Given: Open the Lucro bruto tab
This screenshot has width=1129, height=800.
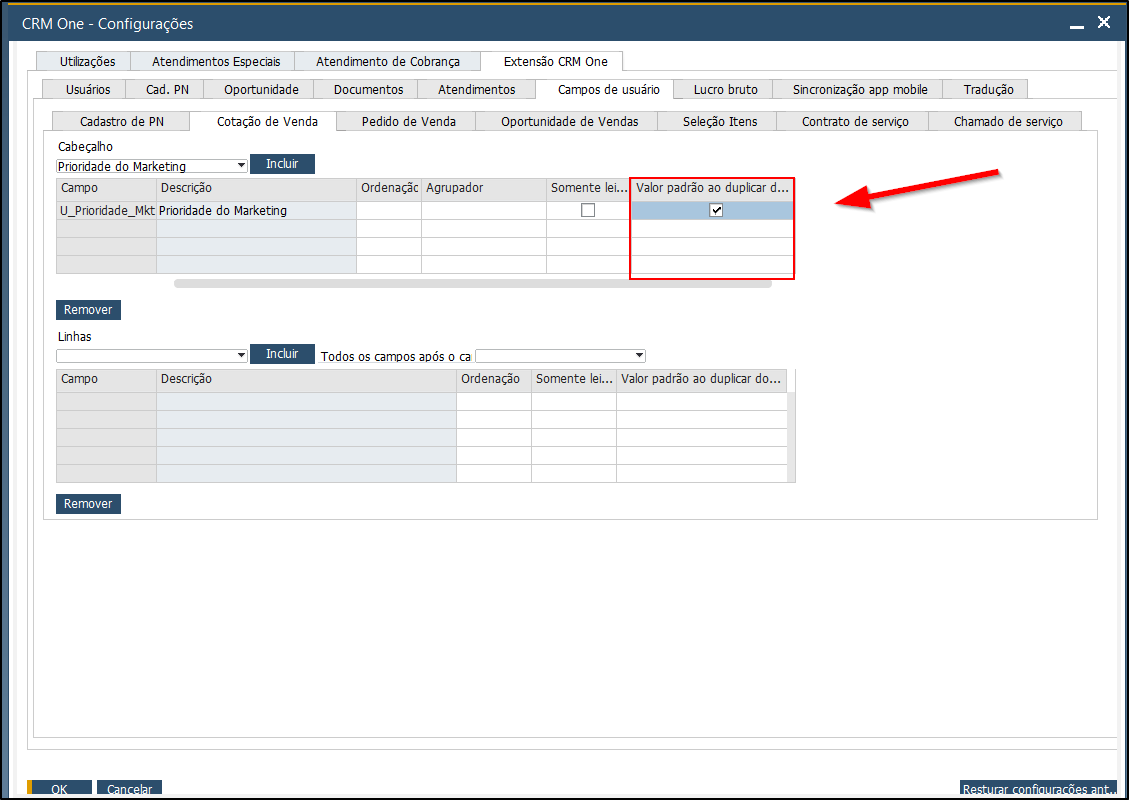Looking at the screenshot, I should pos(725,89).
